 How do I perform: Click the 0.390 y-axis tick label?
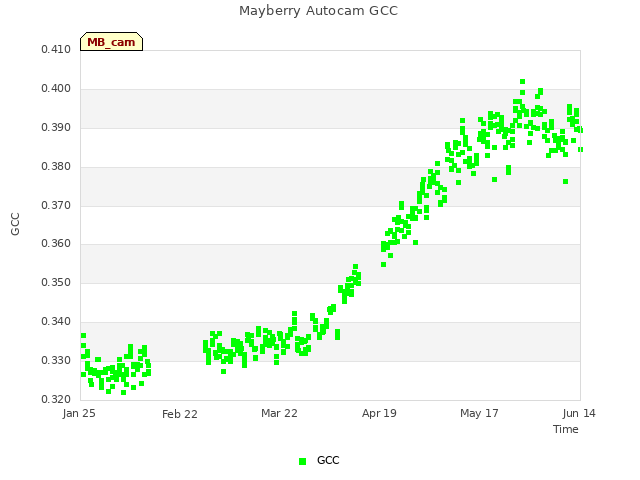tap(56, 128)
